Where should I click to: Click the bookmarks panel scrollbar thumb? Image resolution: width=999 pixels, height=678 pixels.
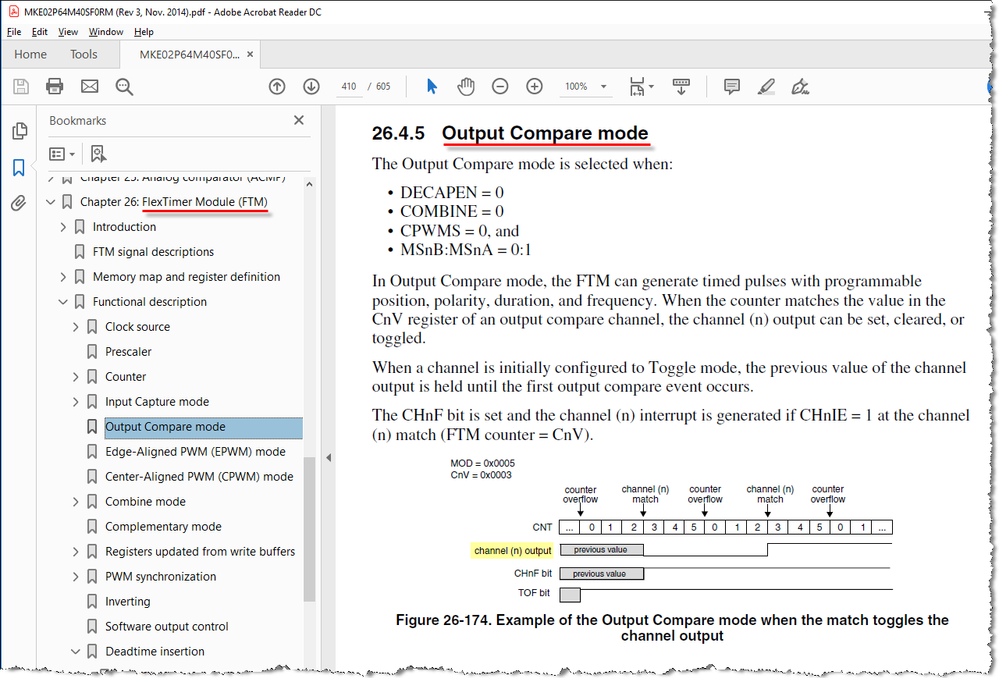310,529
